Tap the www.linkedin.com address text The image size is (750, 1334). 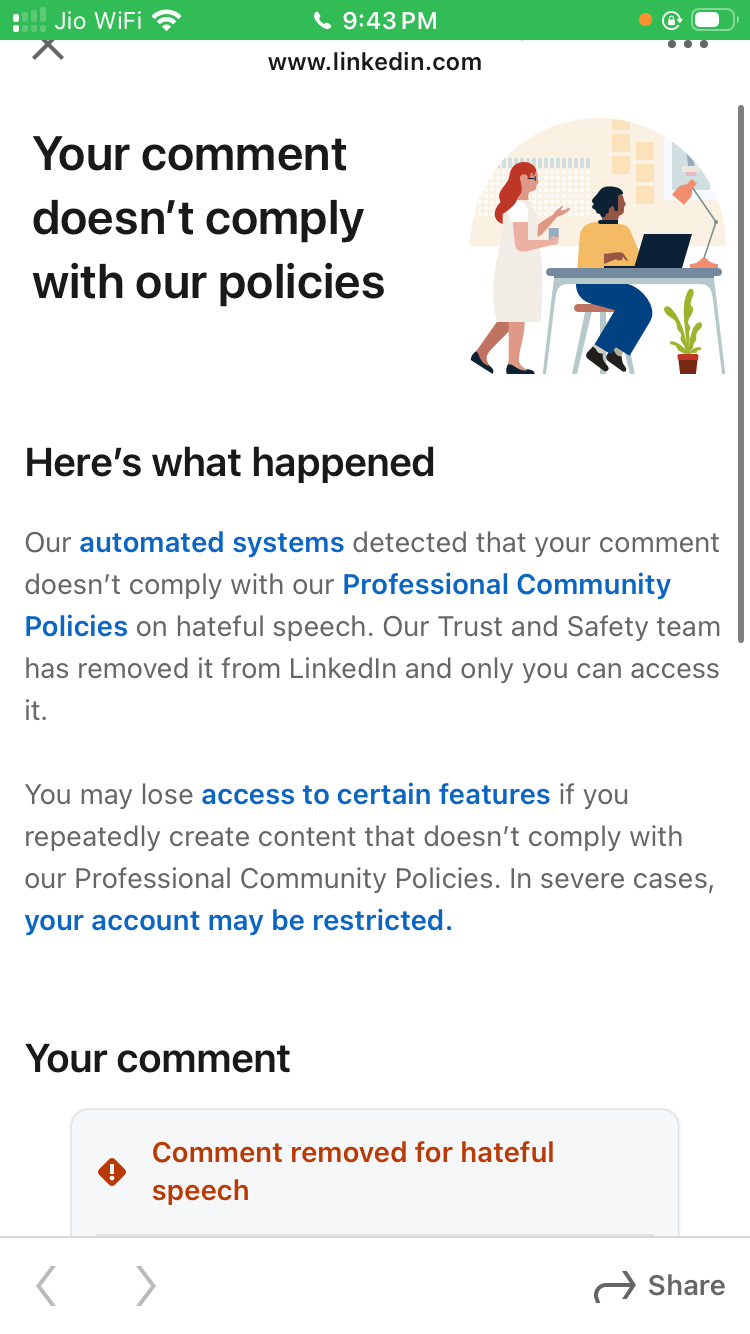pyautogui.click(x=375, y=63)
